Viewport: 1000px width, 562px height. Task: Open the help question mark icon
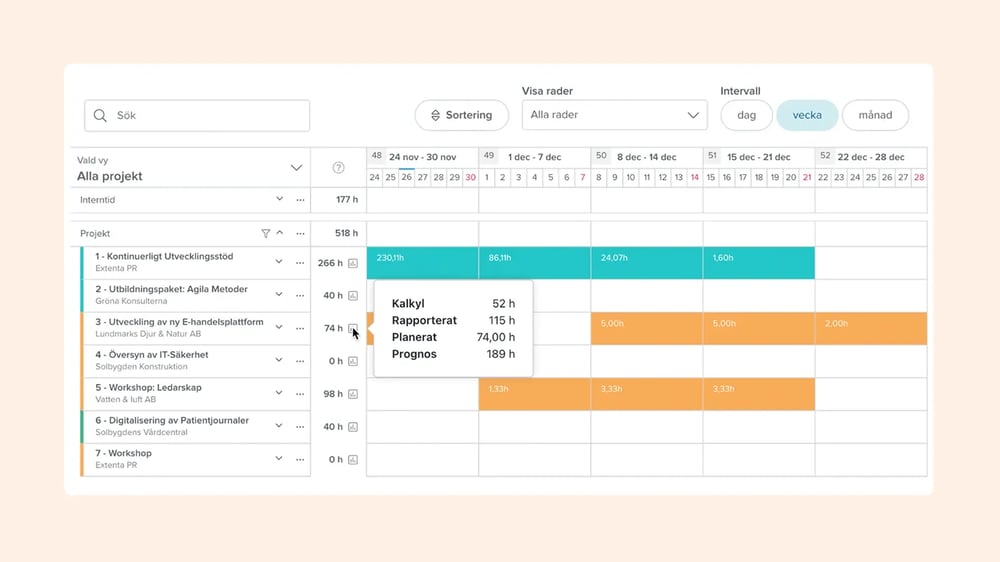[x=338, y=168]
